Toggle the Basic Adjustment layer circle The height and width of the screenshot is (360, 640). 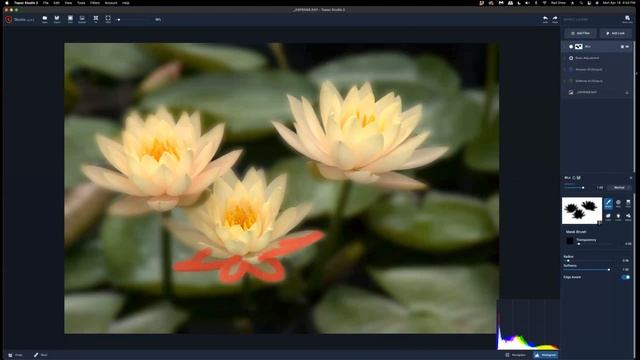click(x=571, y=58)
